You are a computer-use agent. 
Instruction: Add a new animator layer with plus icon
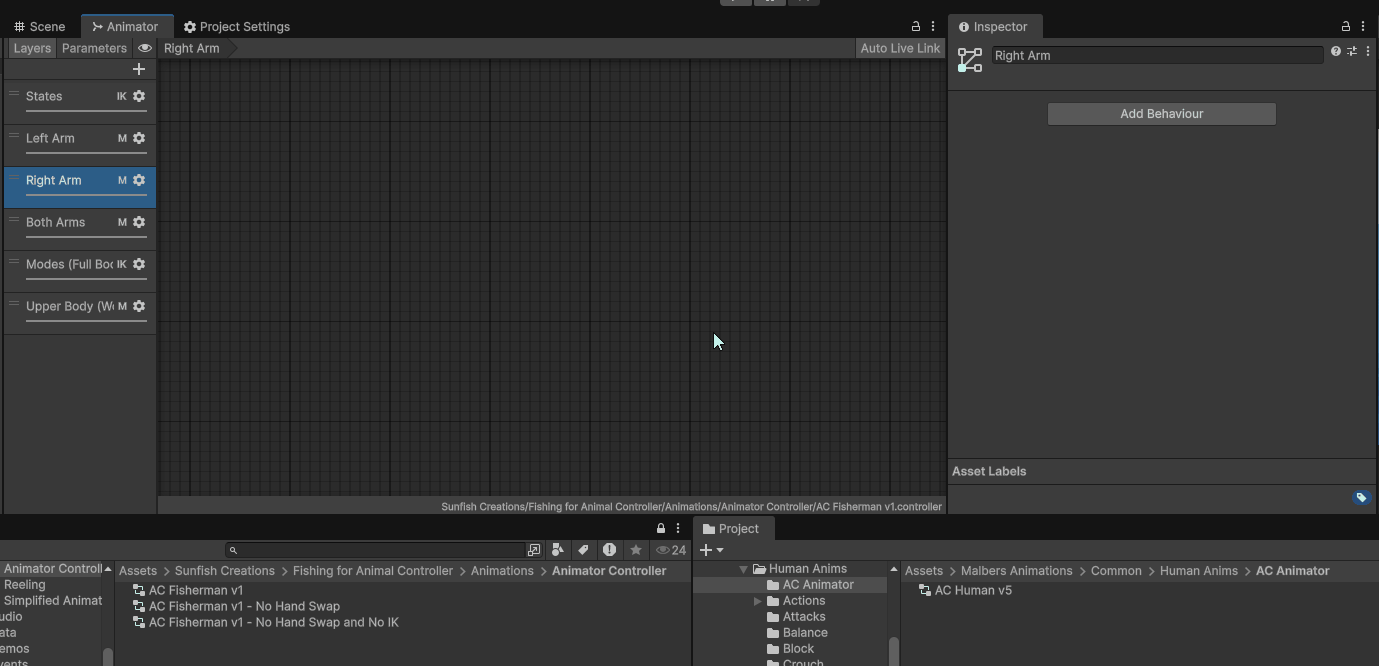click(x=139, y=69)
